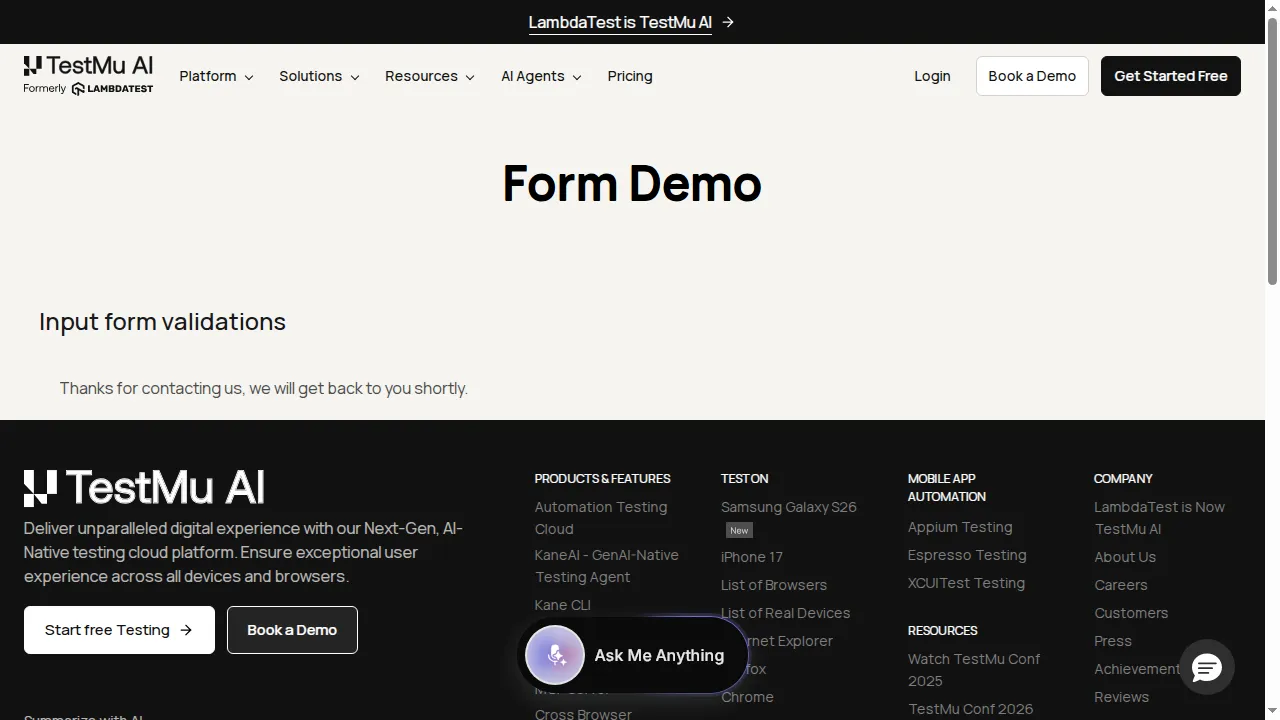Click the TEST ON footer heading

[745, 478]
